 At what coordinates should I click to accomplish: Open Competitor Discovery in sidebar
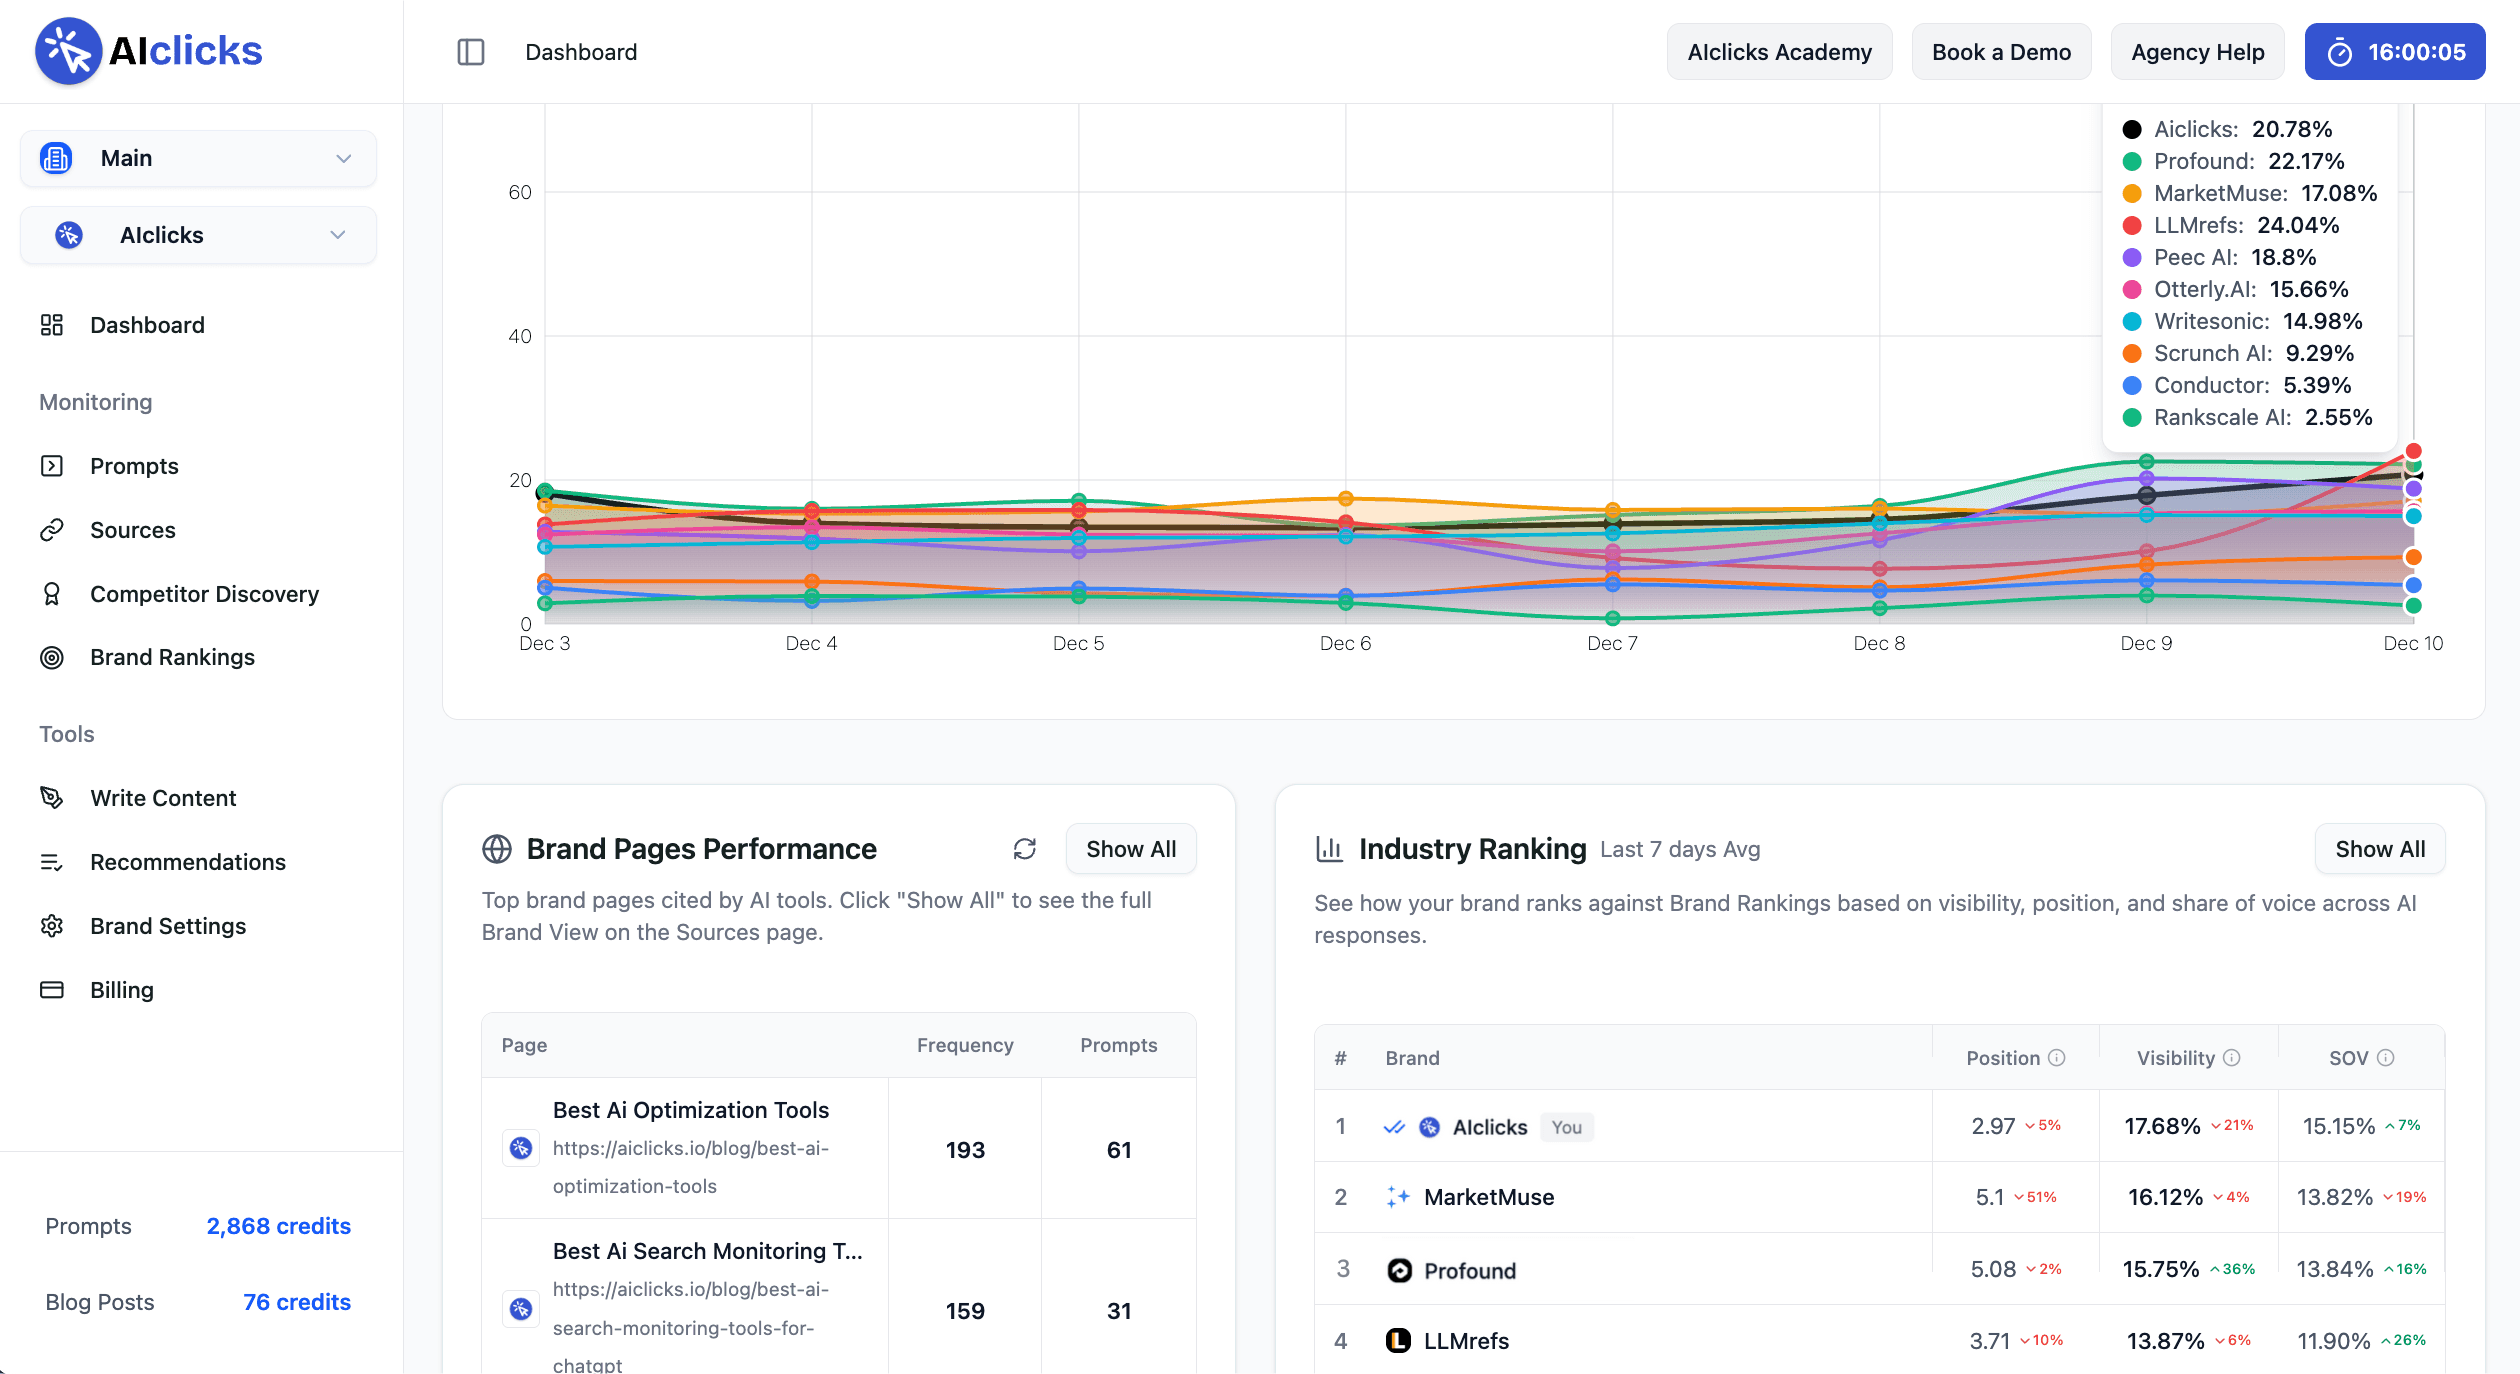point(204,594)
